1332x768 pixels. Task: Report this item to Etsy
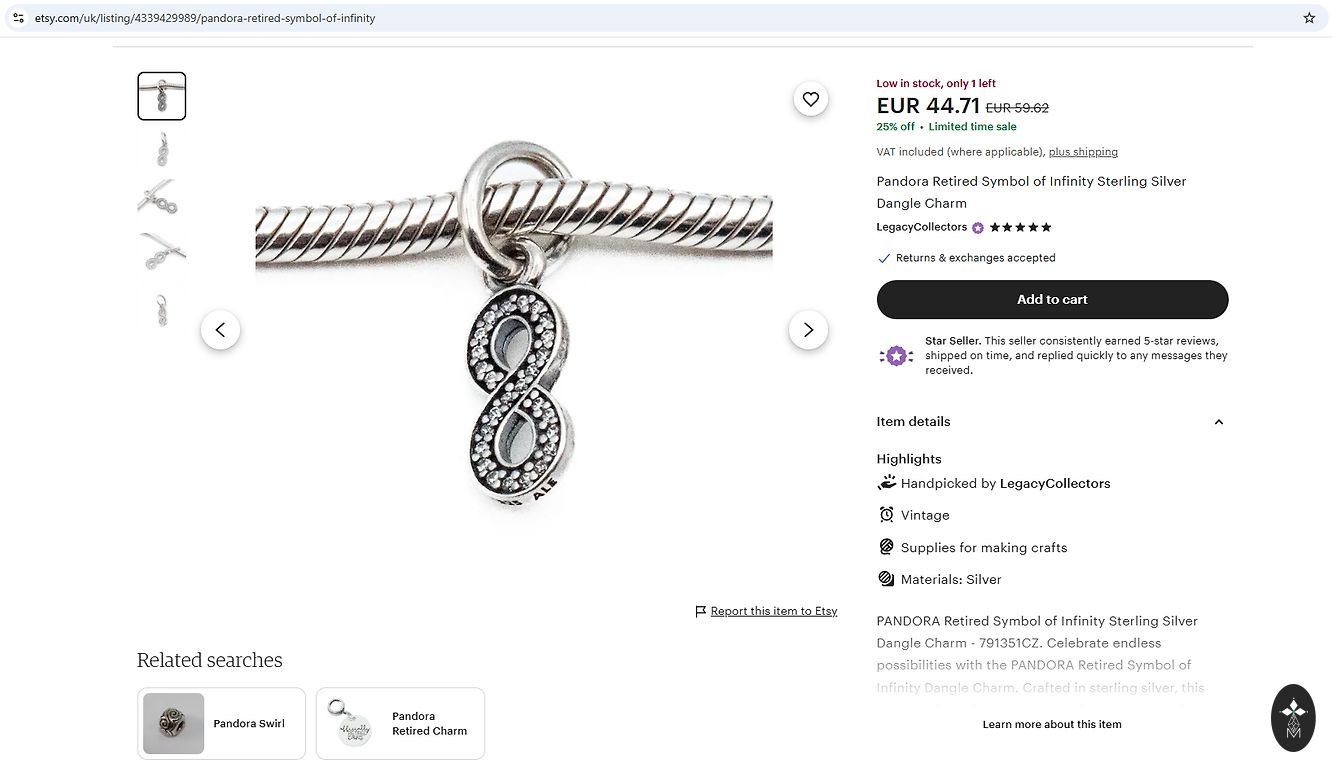pyautogui.click(x=774, y=611)
